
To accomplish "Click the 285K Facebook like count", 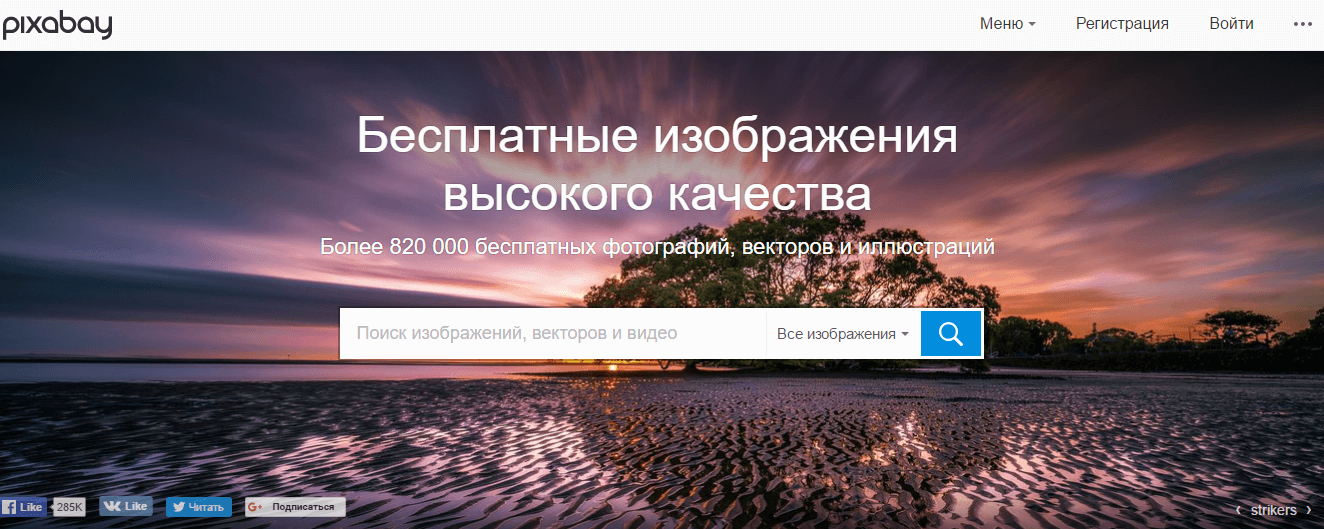I will [x=70, y=507].
